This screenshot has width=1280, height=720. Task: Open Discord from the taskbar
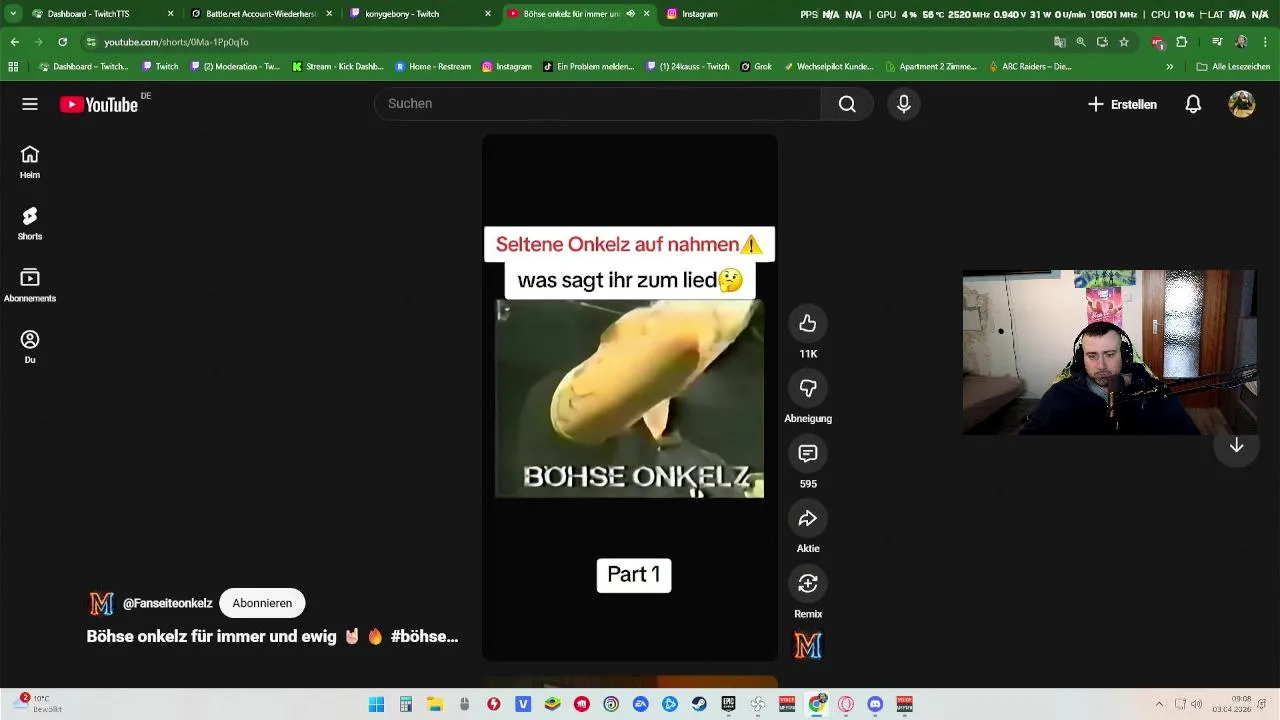(x=875, y=704)
